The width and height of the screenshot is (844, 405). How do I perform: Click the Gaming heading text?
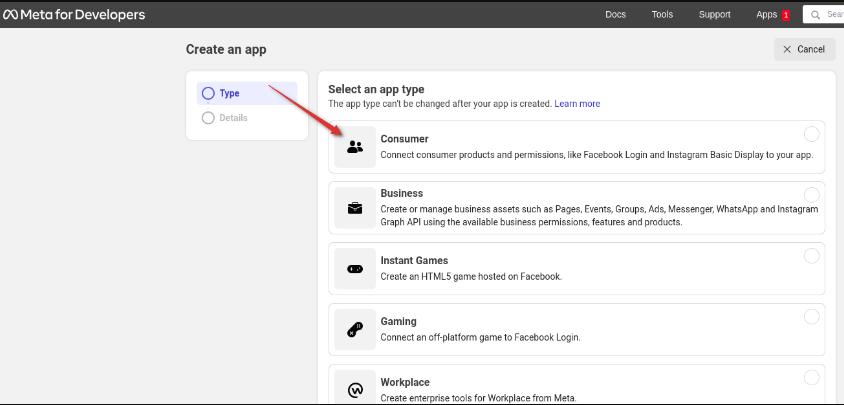[398, 322]
